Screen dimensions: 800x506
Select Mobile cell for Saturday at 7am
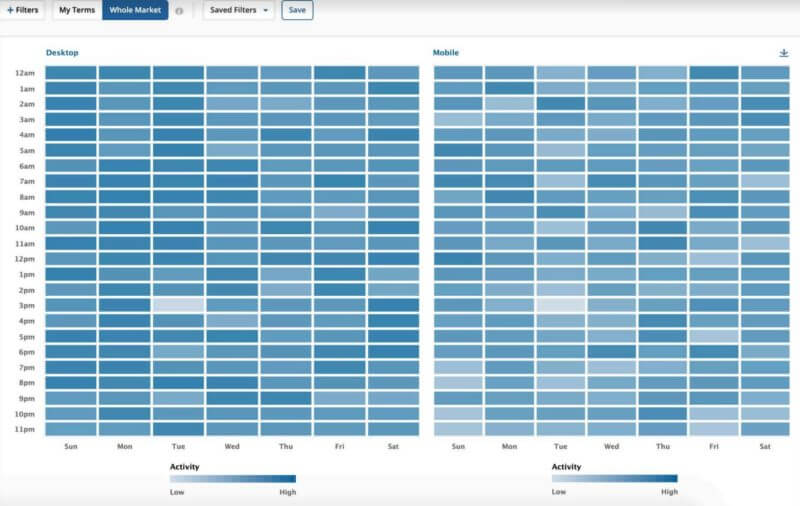(x=765, y=181)
